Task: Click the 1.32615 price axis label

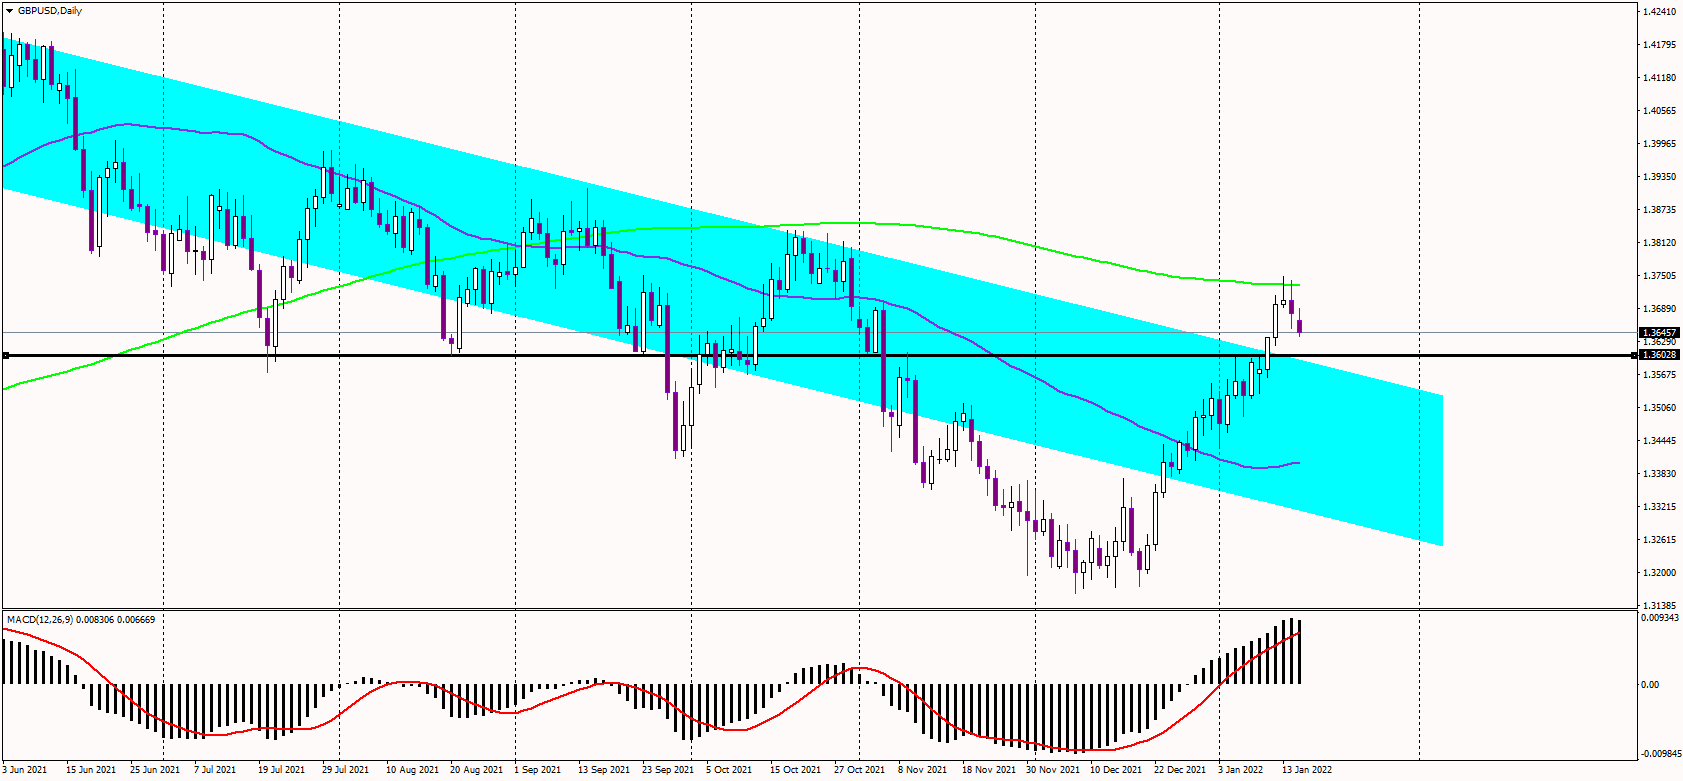Action: click(1659, 540)
